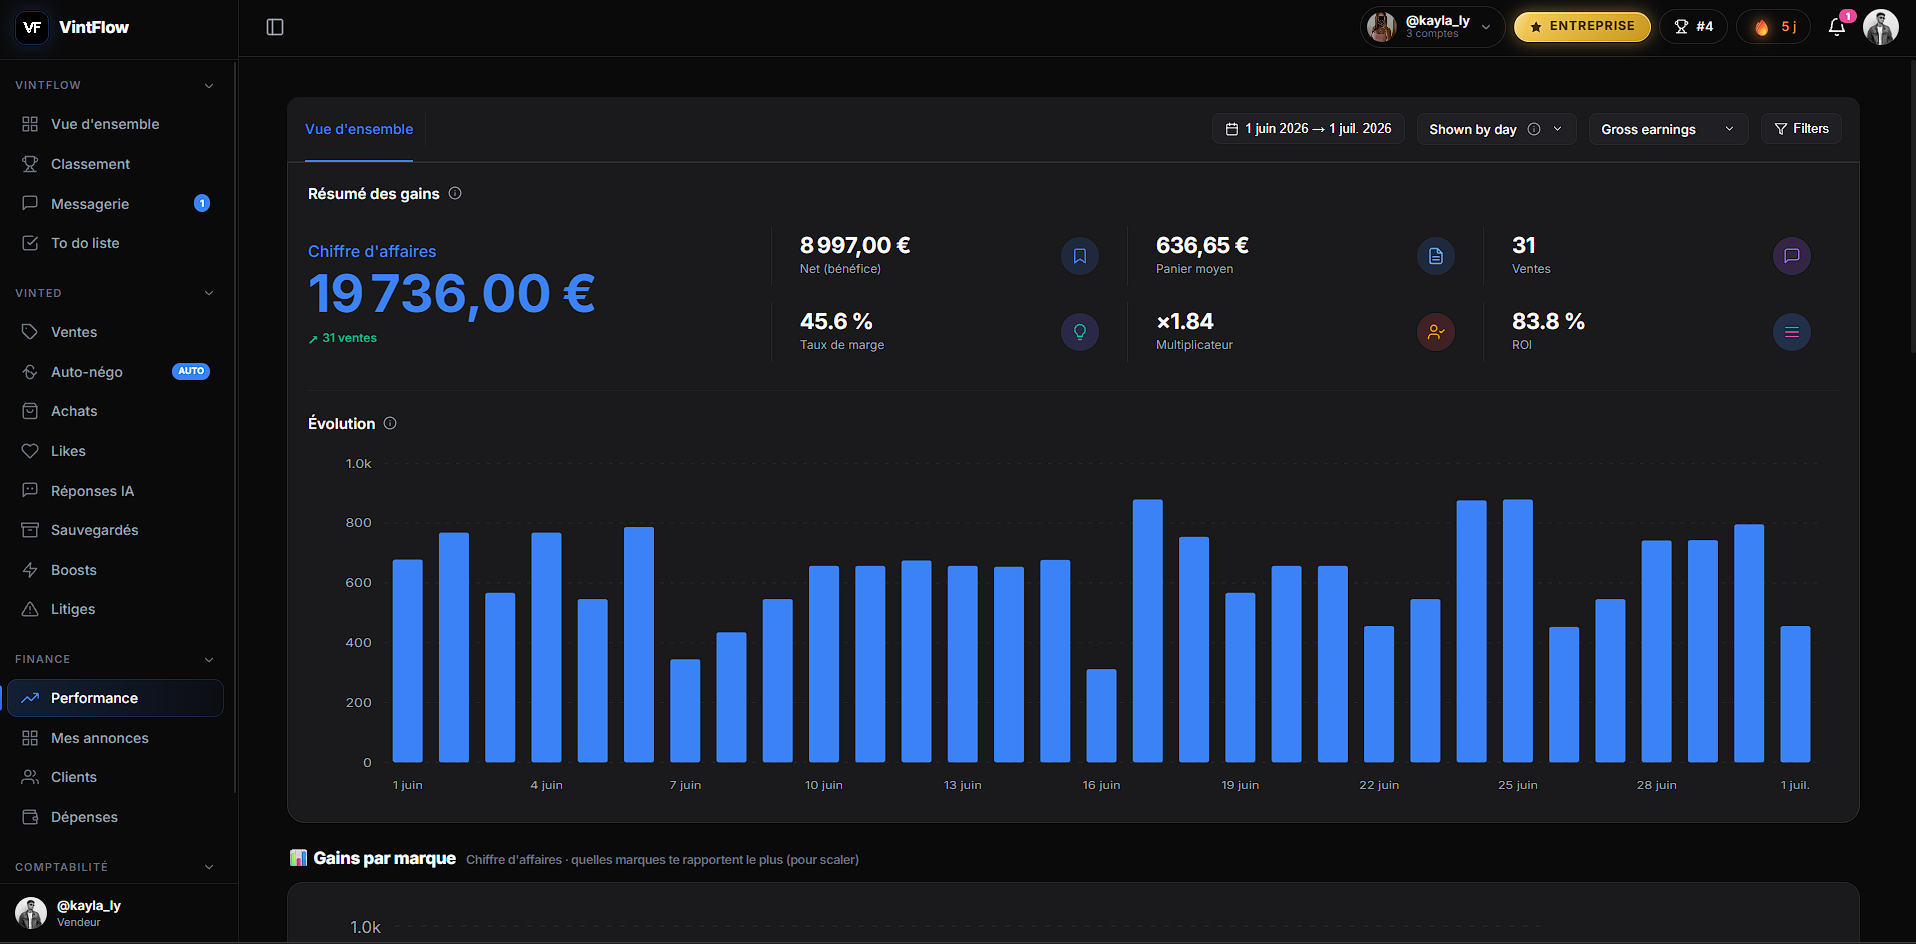Click the 8 997,00 € net value

point(855,245)
